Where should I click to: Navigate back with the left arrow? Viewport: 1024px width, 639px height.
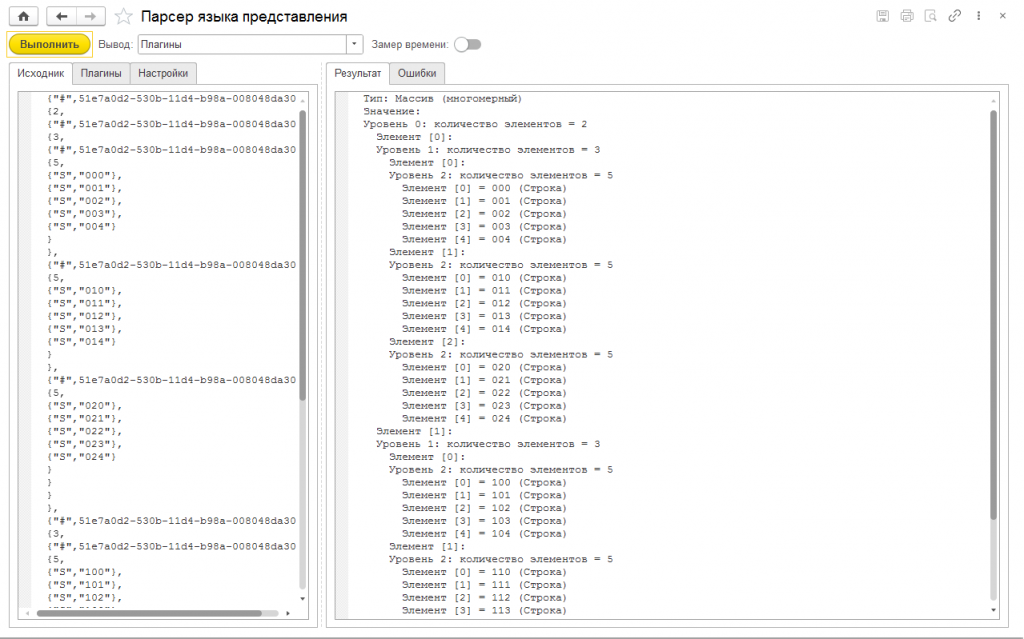(x=61, y=16)
